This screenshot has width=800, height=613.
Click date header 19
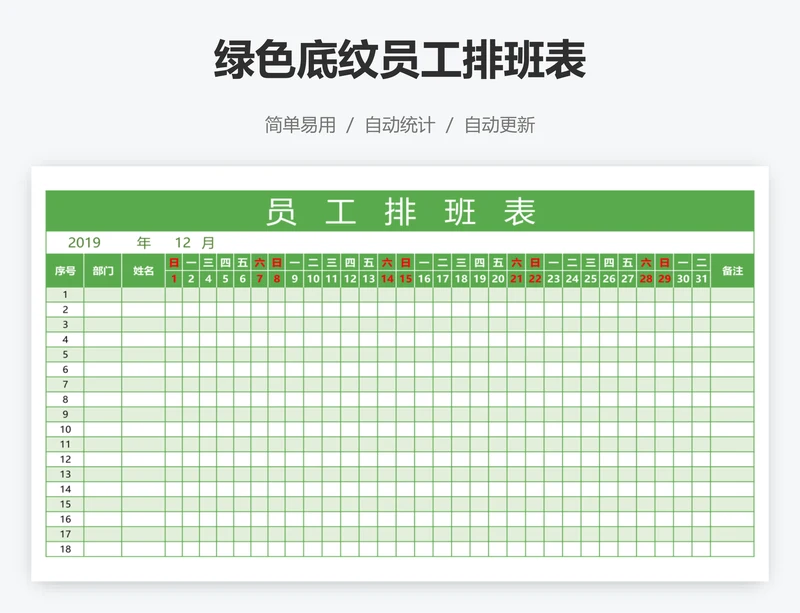479,279
